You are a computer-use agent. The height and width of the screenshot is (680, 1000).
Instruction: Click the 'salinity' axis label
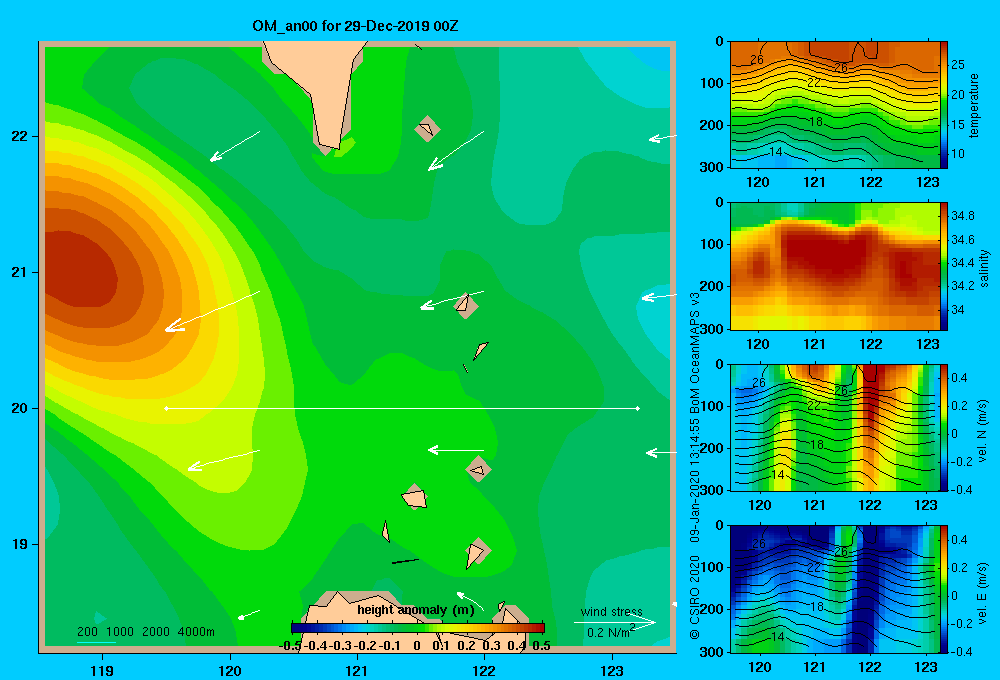click(984, 268)
